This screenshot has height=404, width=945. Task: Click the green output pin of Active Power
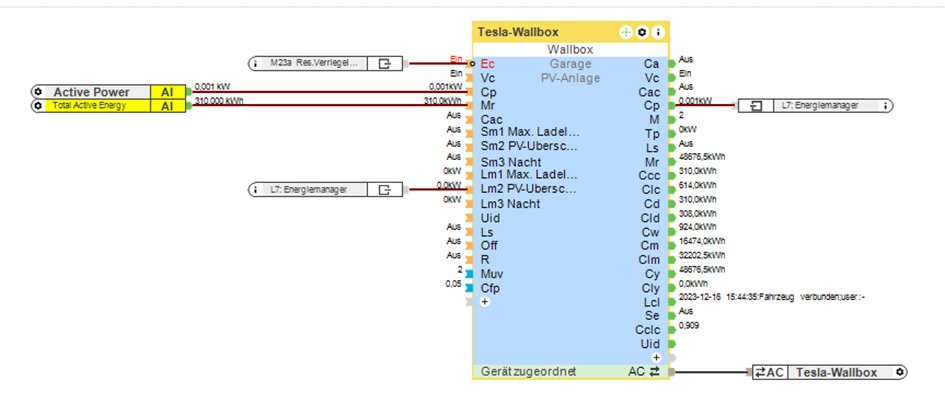coord(189,92)
